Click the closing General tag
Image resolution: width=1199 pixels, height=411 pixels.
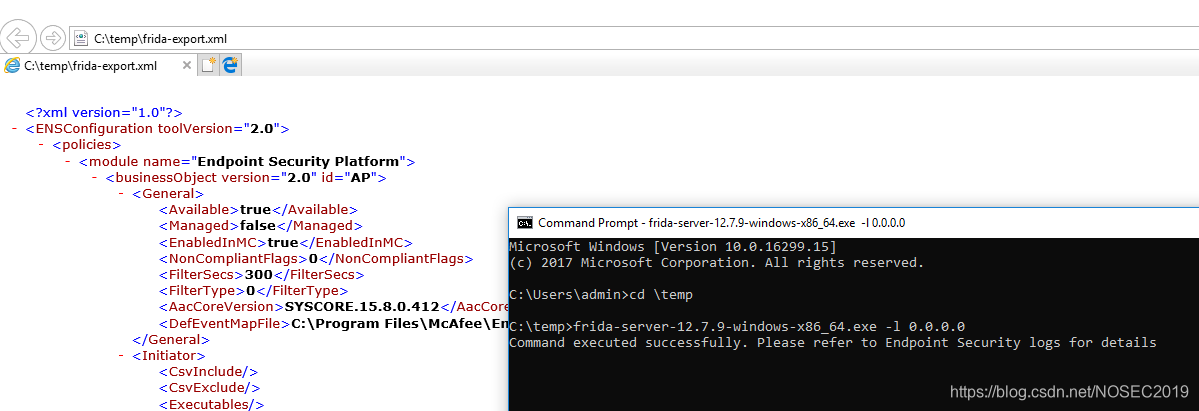coord(171,340)
